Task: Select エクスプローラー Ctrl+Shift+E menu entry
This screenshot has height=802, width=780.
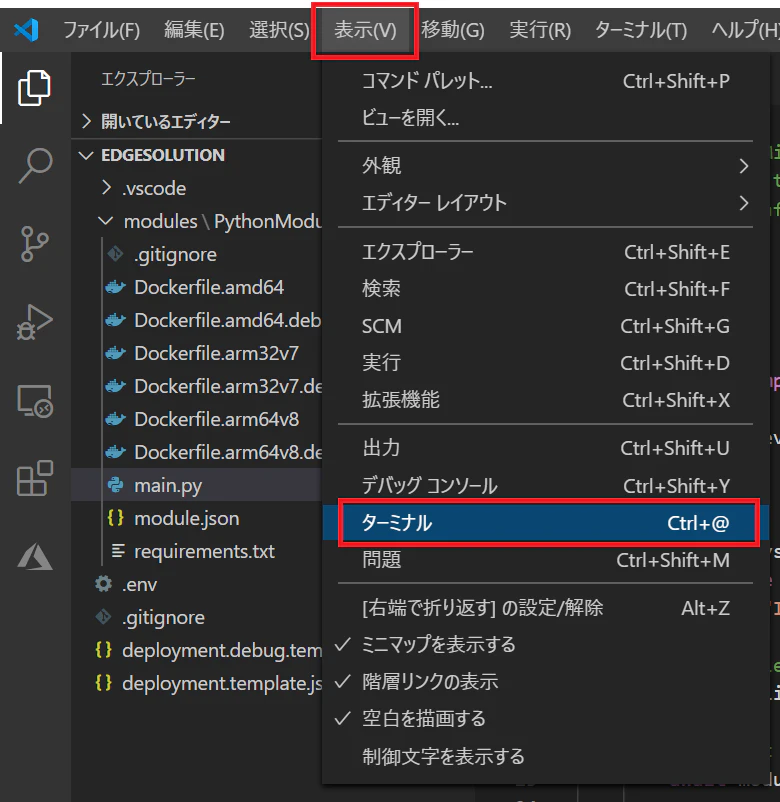Action: click(x=545, y=252)
